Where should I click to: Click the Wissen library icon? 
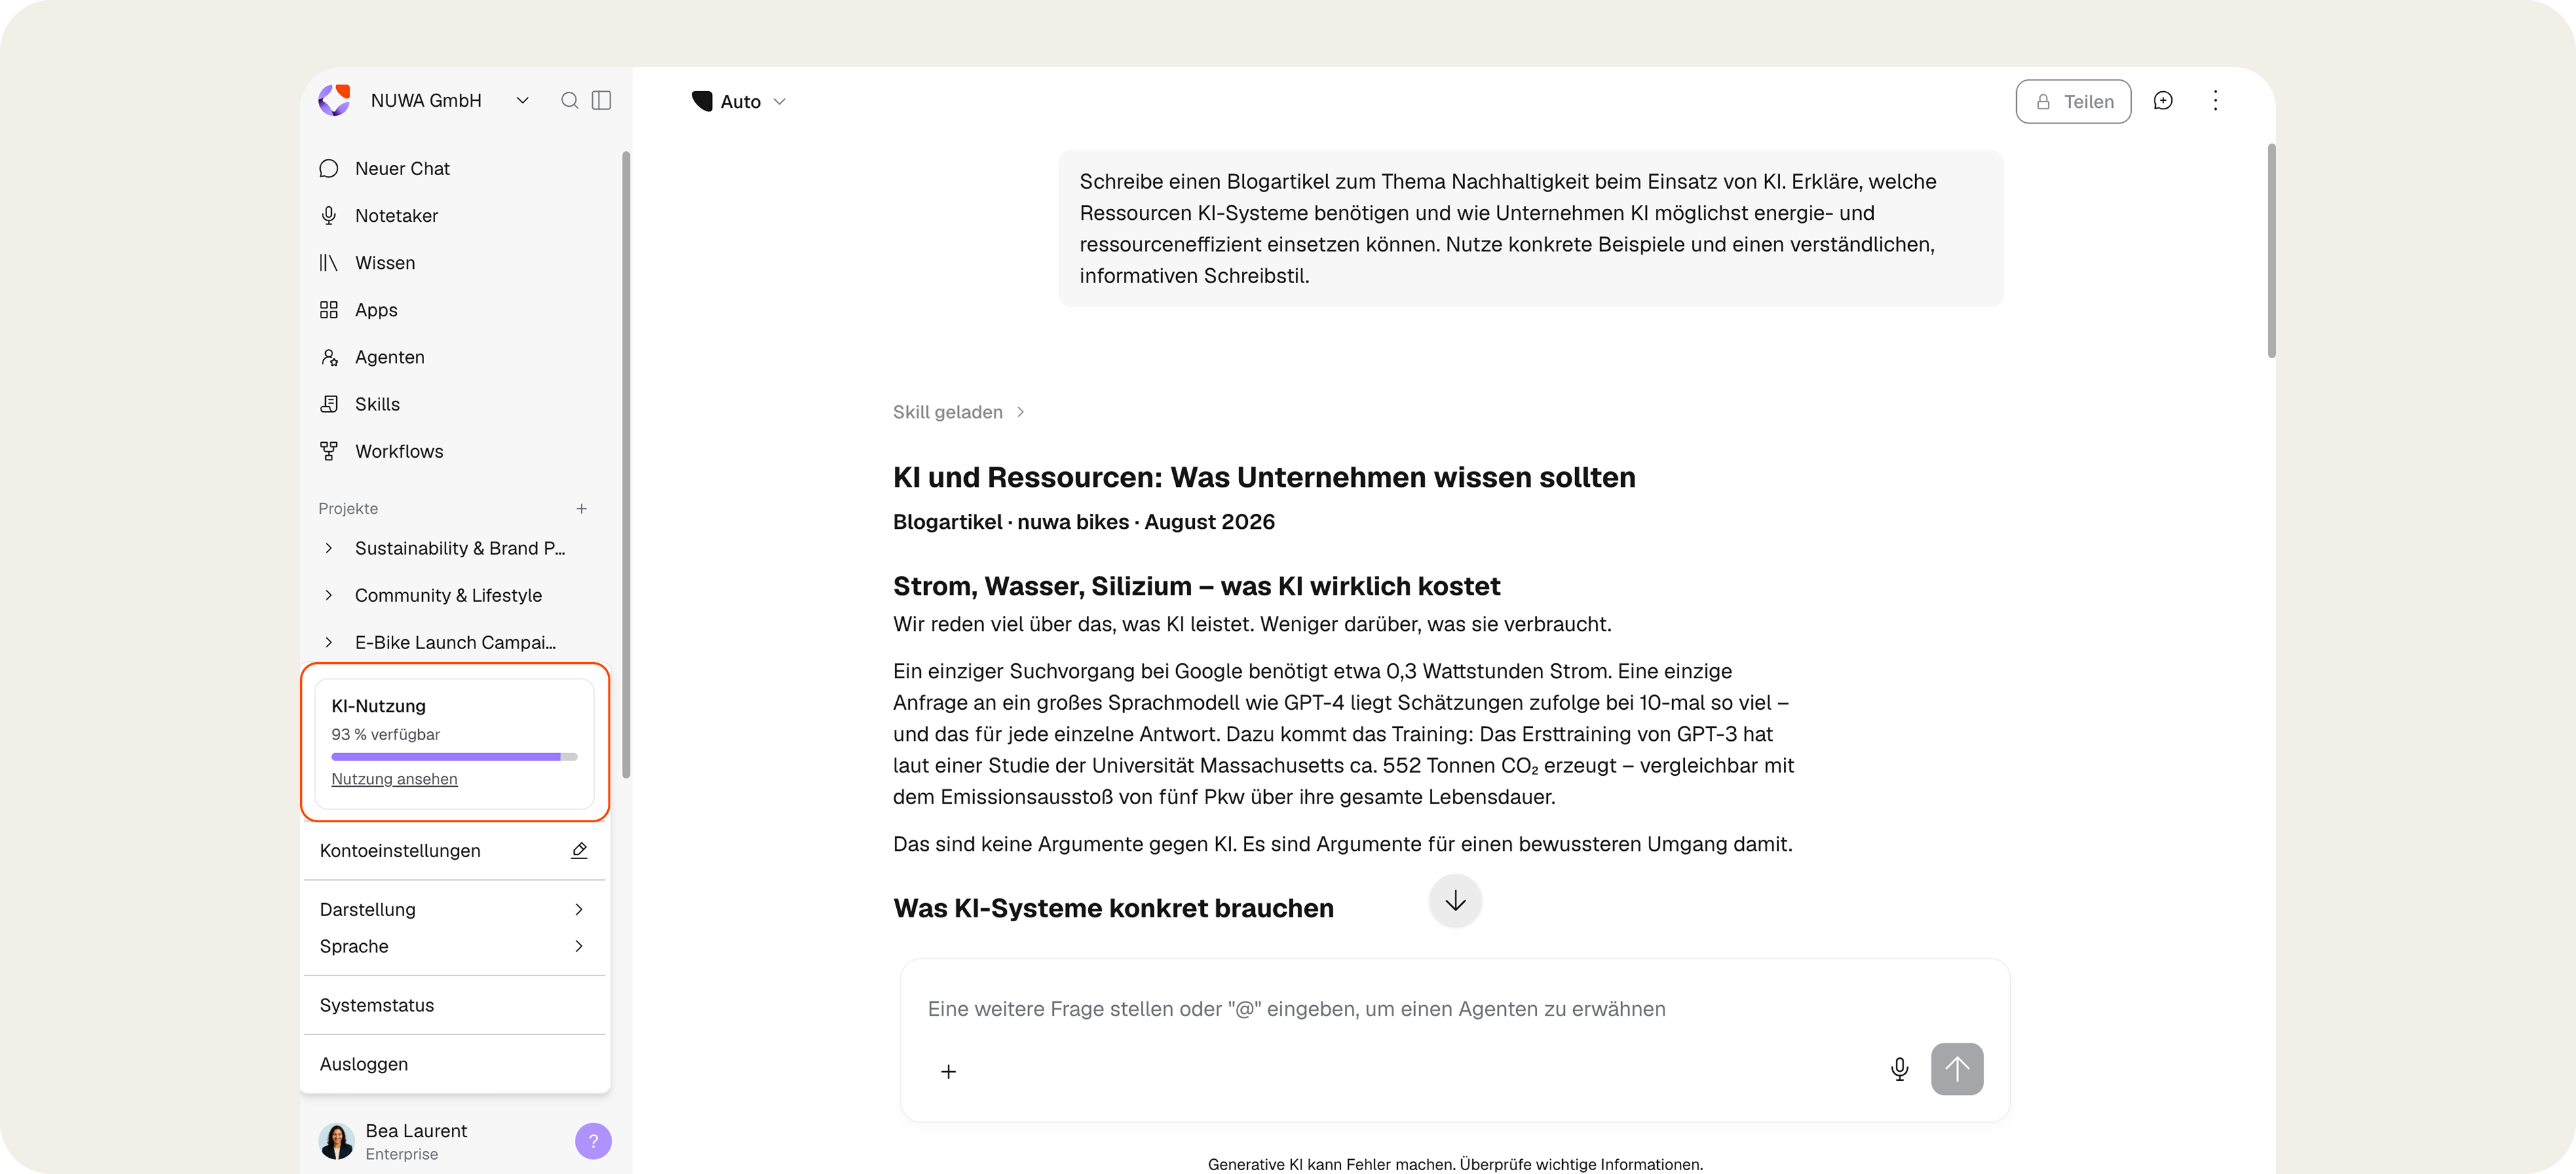pos(328,262)
